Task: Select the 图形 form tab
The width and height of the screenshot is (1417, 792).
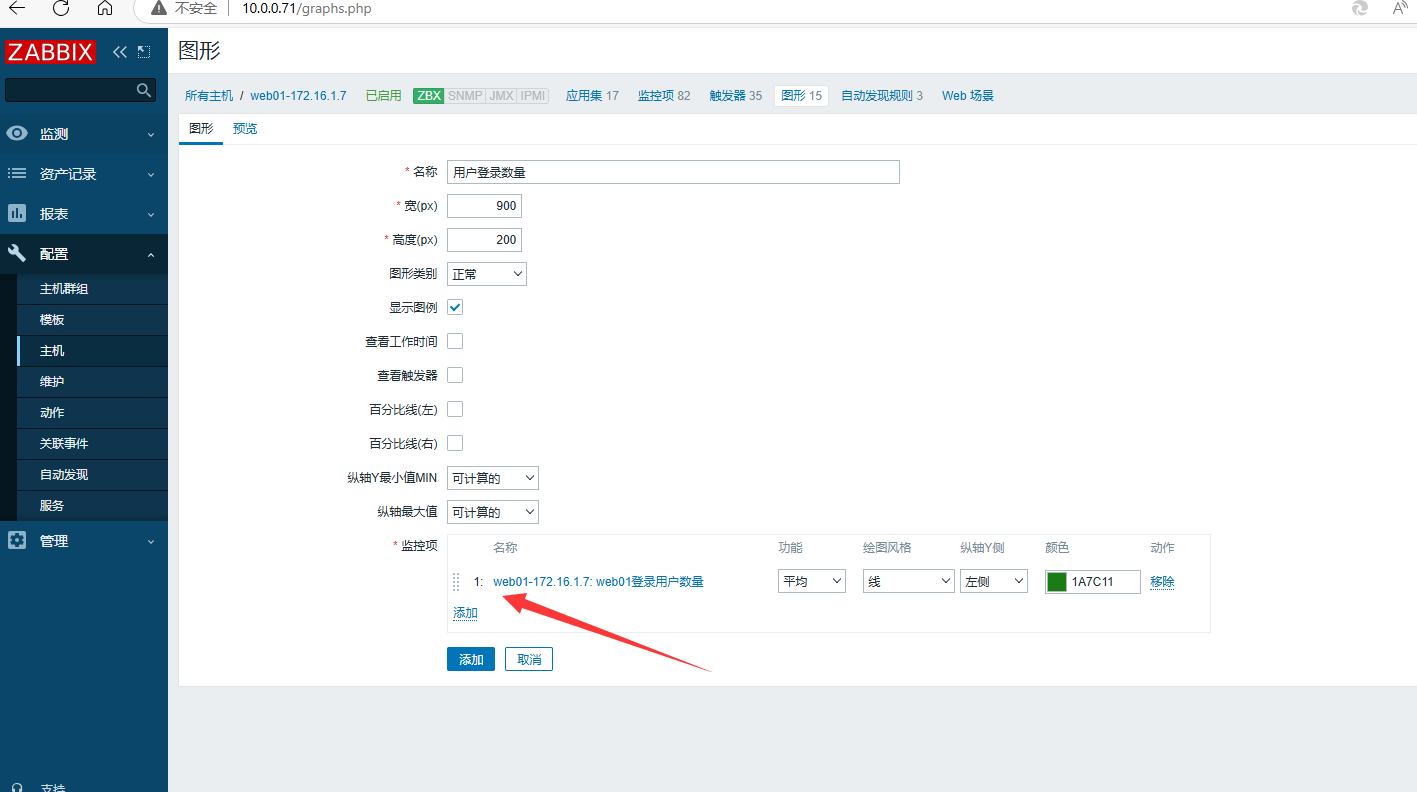Action: [x=201, y=129]
